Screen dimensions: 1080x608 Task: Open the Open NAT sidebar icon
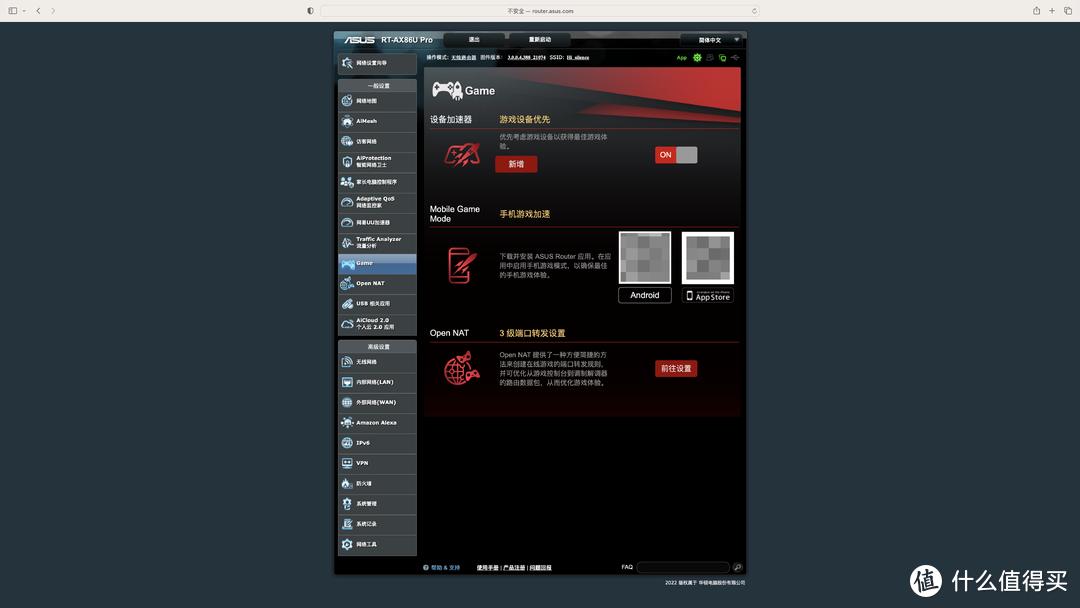tap(348, 283)
